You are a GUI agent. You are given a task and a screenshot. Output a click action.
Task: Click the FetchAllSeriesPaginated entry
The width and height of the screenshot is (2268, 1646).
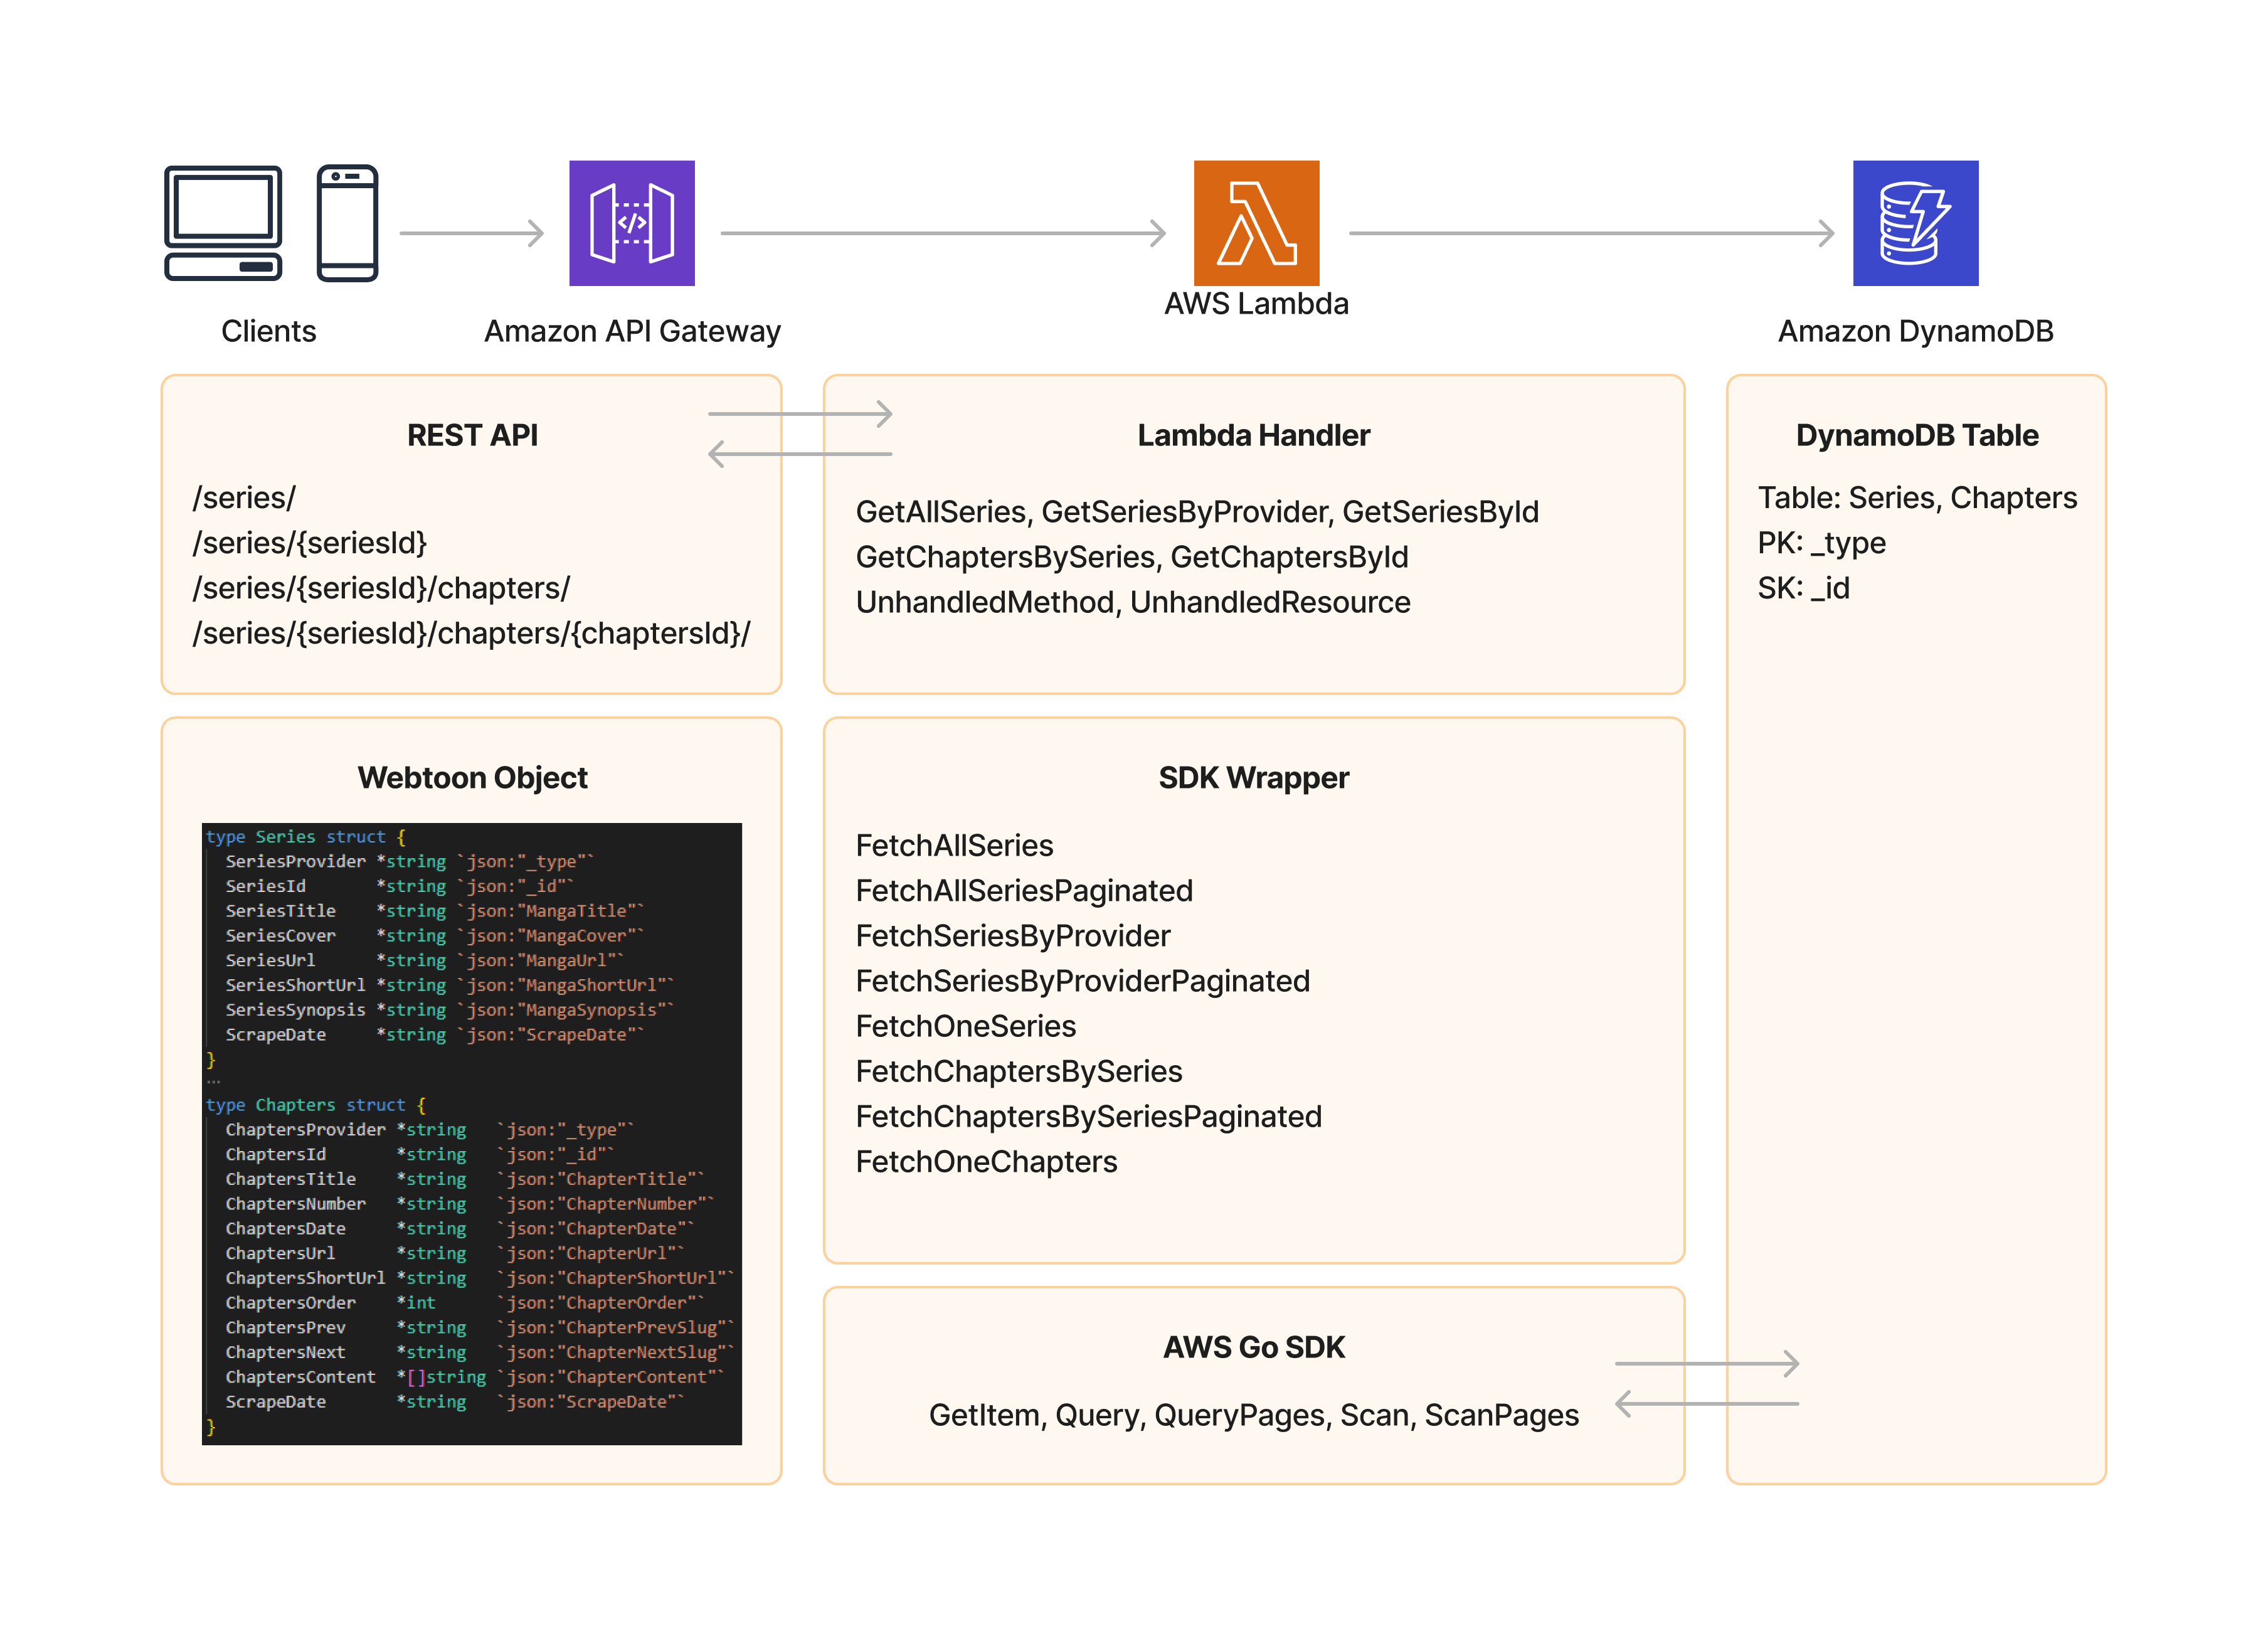[x=1024, y=890]
